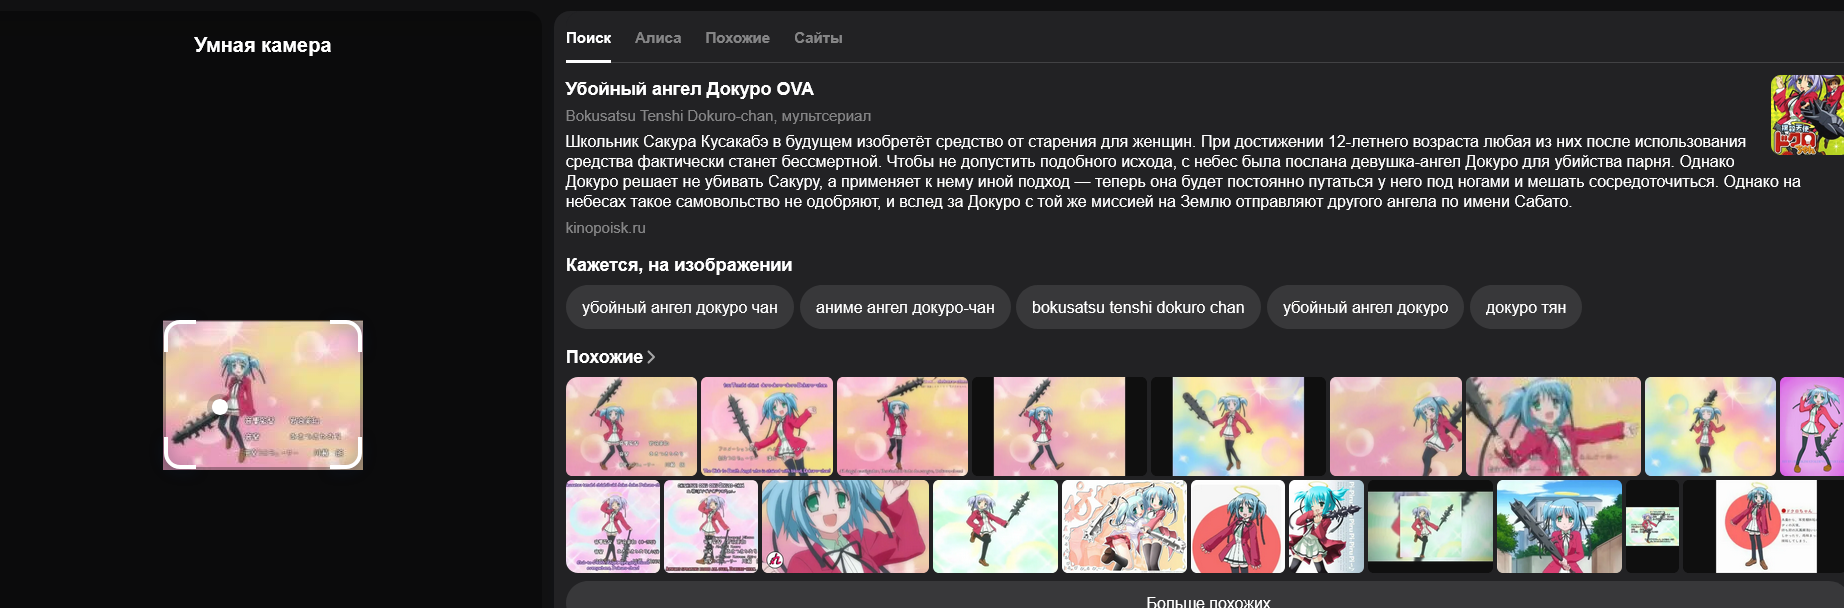Open the blurred photo-of-screen thumbnail
1844x608 pixels.
pyautogui.click(x=1430, y=526)
